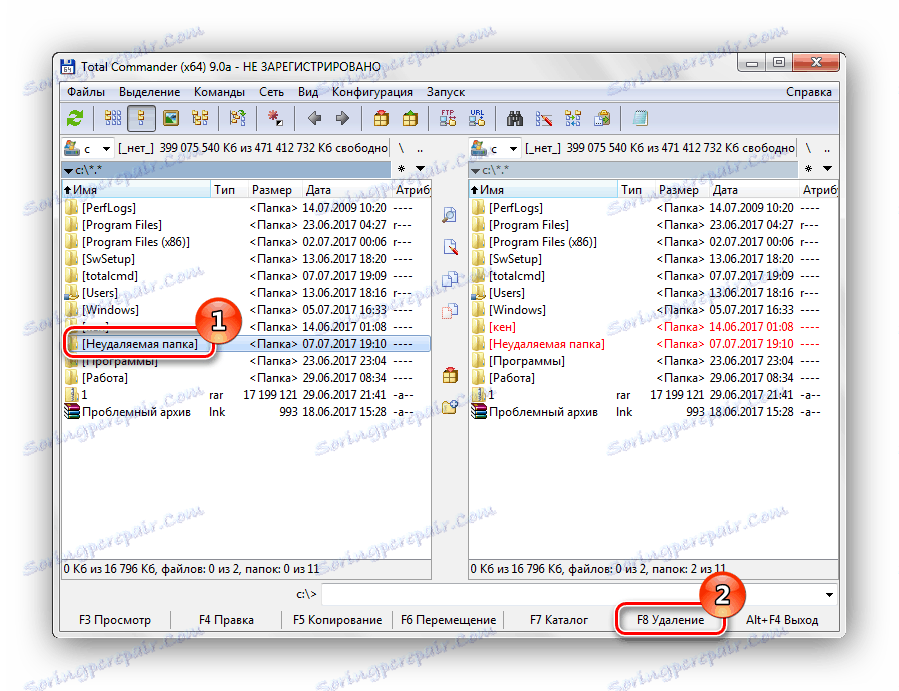Click the Pack box icon in the middle vertical bar
Screen dimensions: 899x691
[x=450, y=376]
